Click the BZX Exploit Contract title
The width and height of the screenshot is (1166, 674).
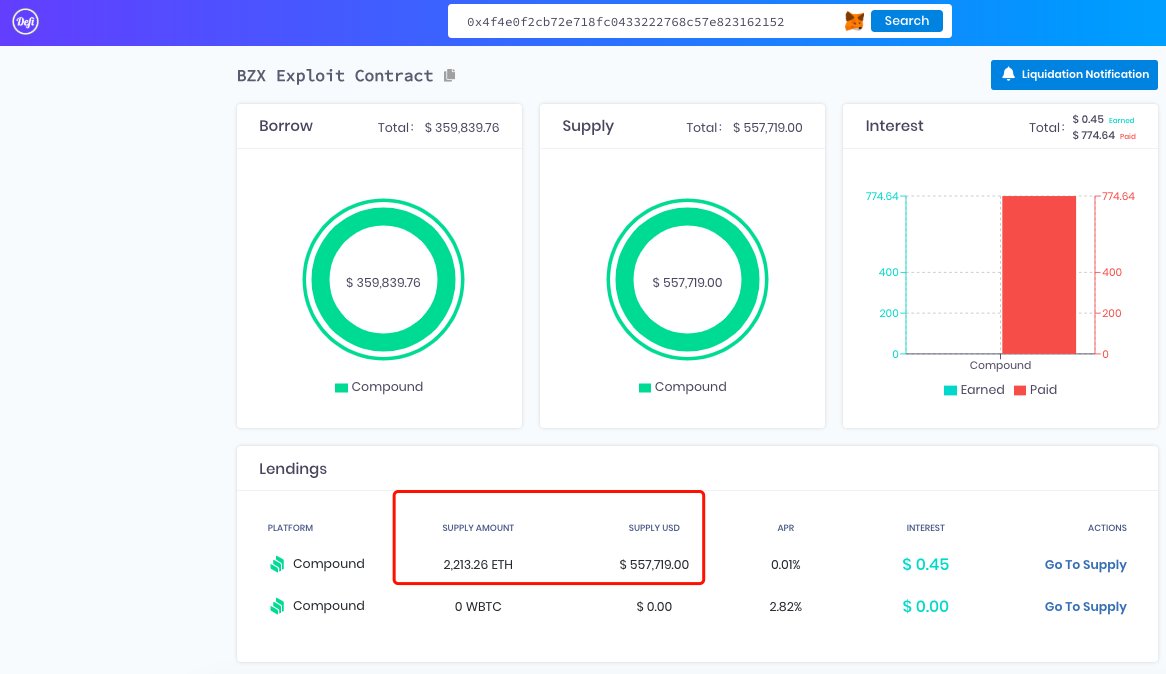pyautogui.click(x=335, y=76)
